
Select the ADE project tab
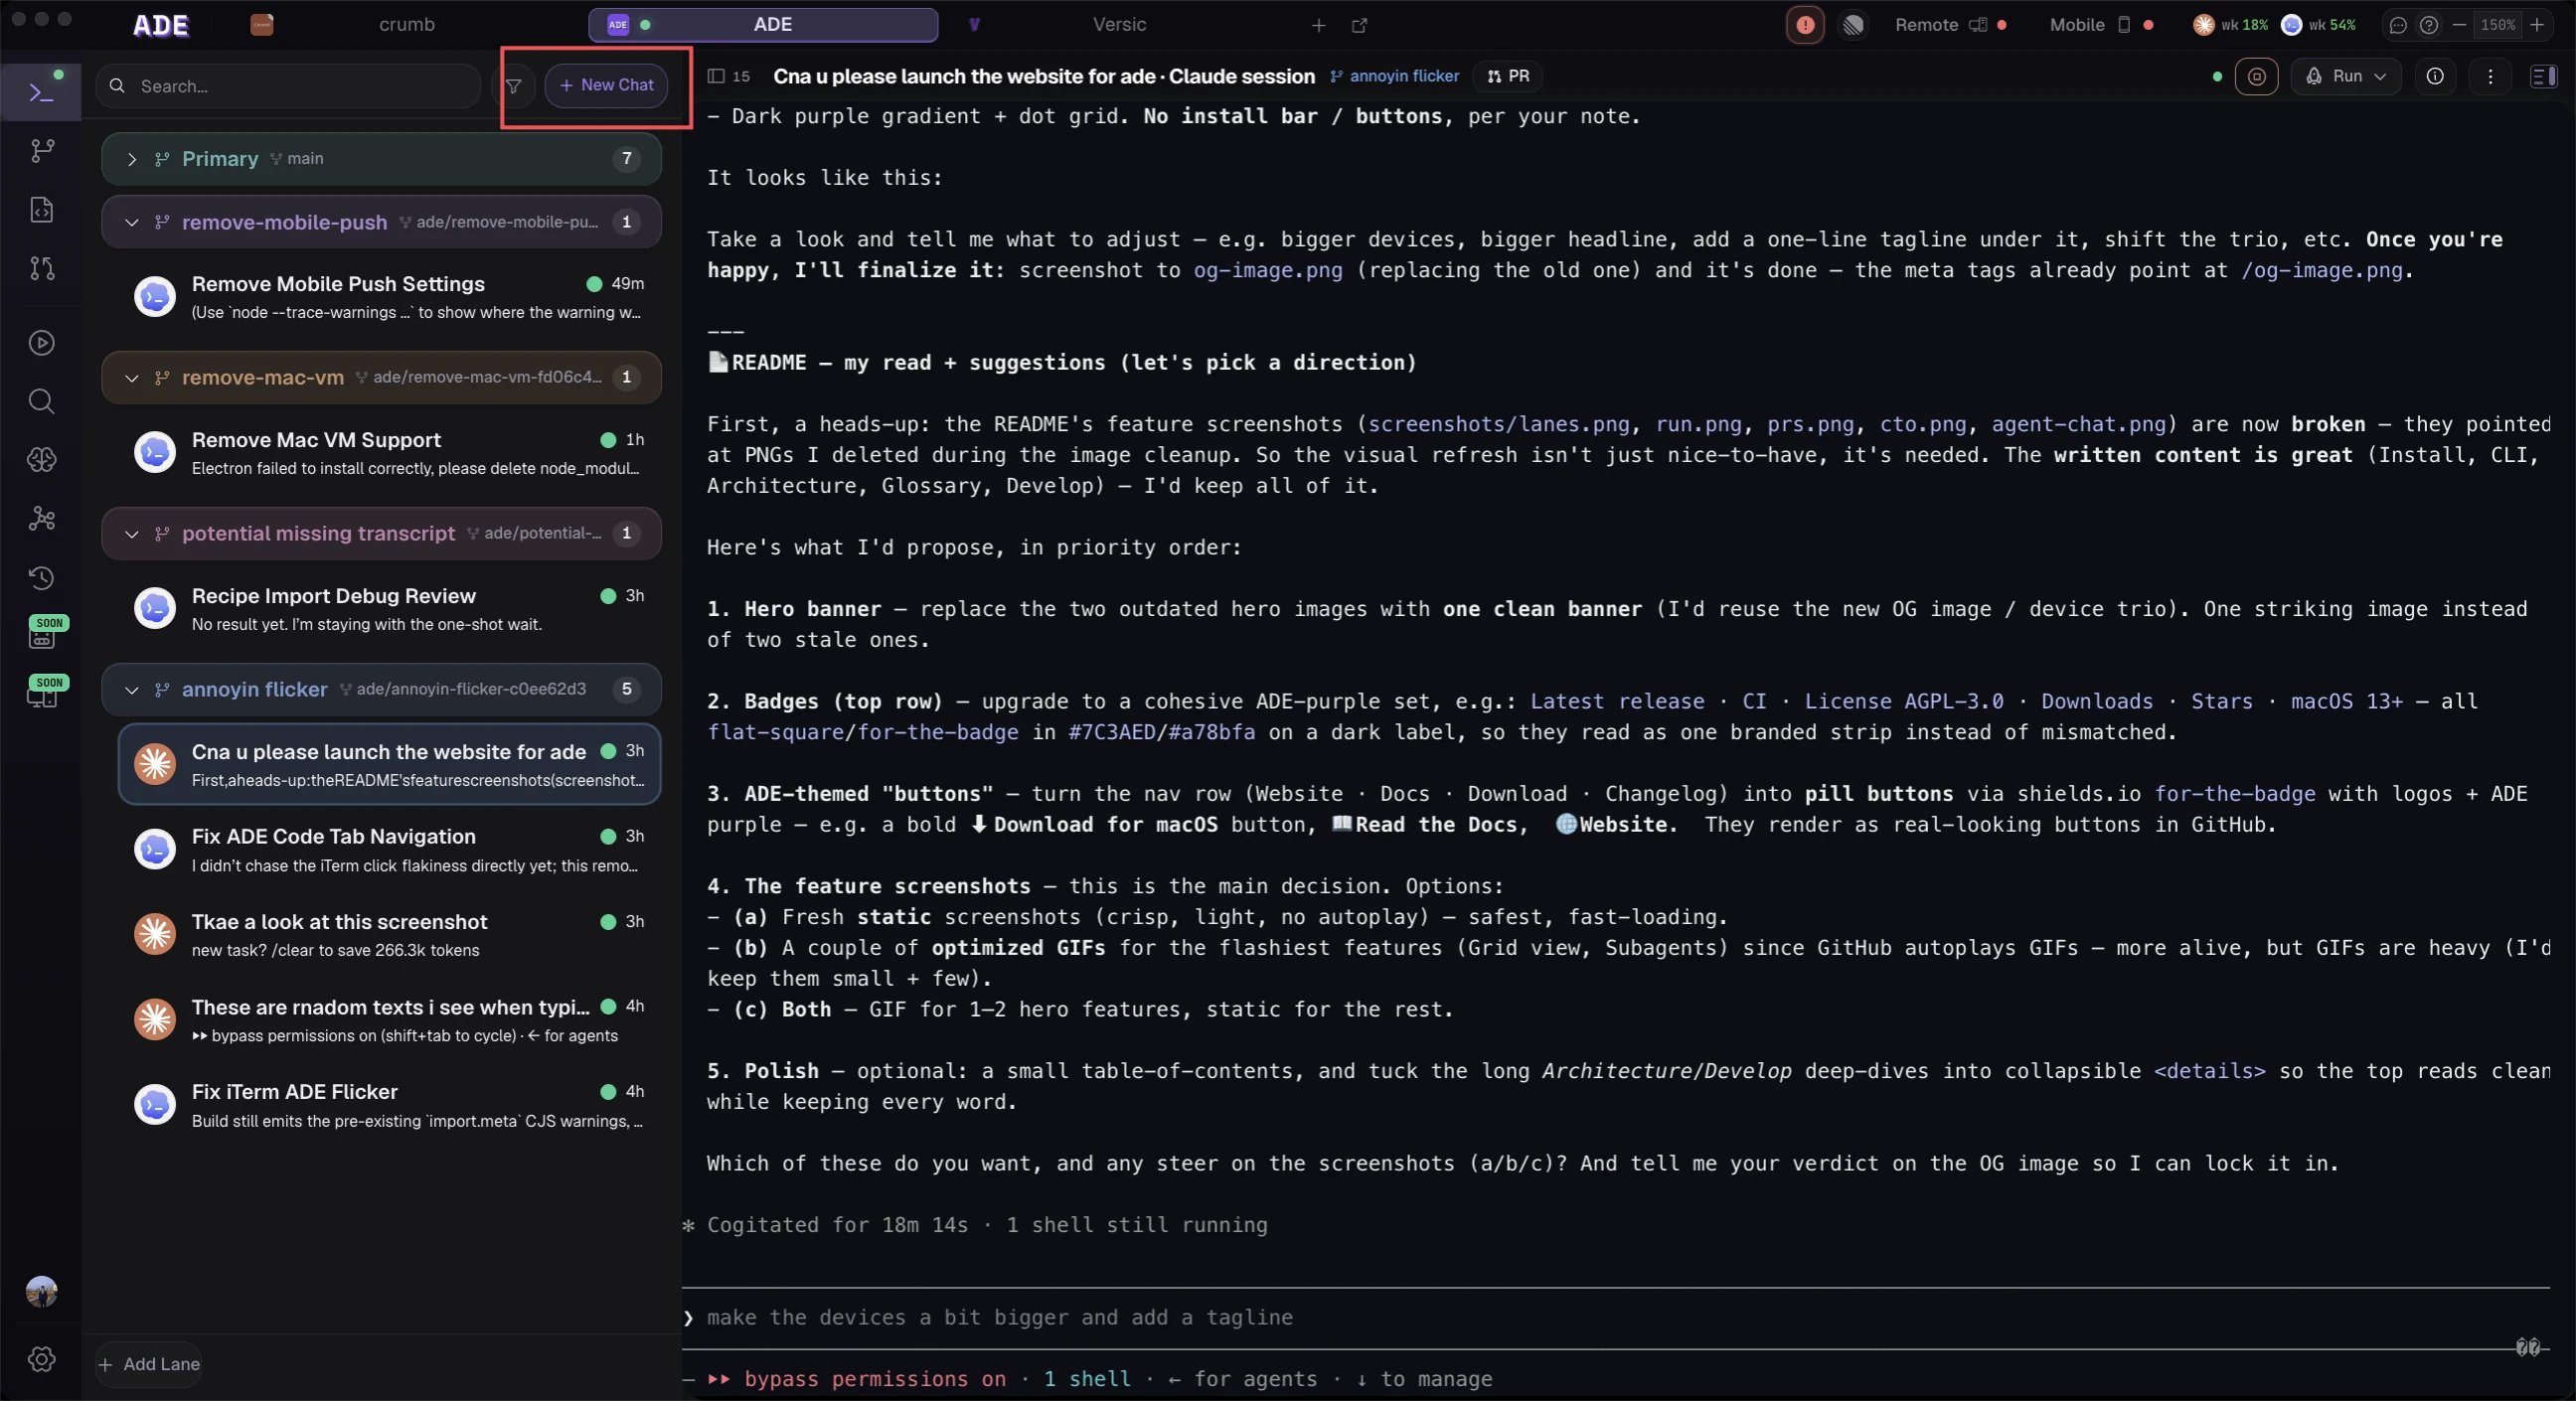tap(763, 25)
